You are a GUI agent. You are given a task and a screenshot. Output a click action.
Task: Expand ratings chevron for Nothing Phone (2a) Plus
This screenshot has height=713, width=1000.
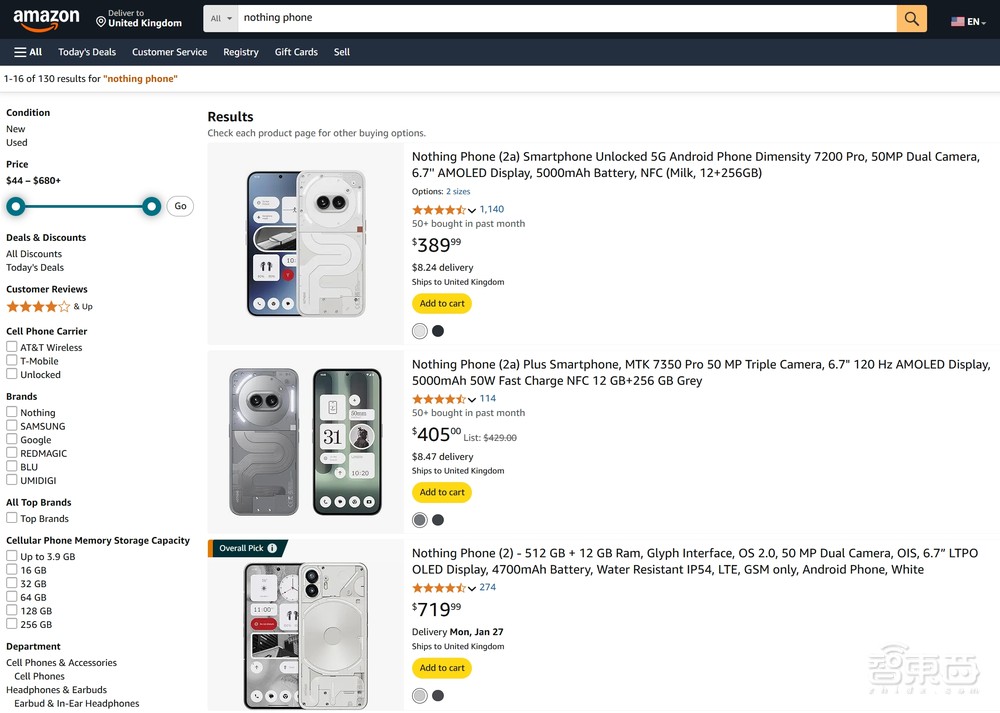pos(472,399)
